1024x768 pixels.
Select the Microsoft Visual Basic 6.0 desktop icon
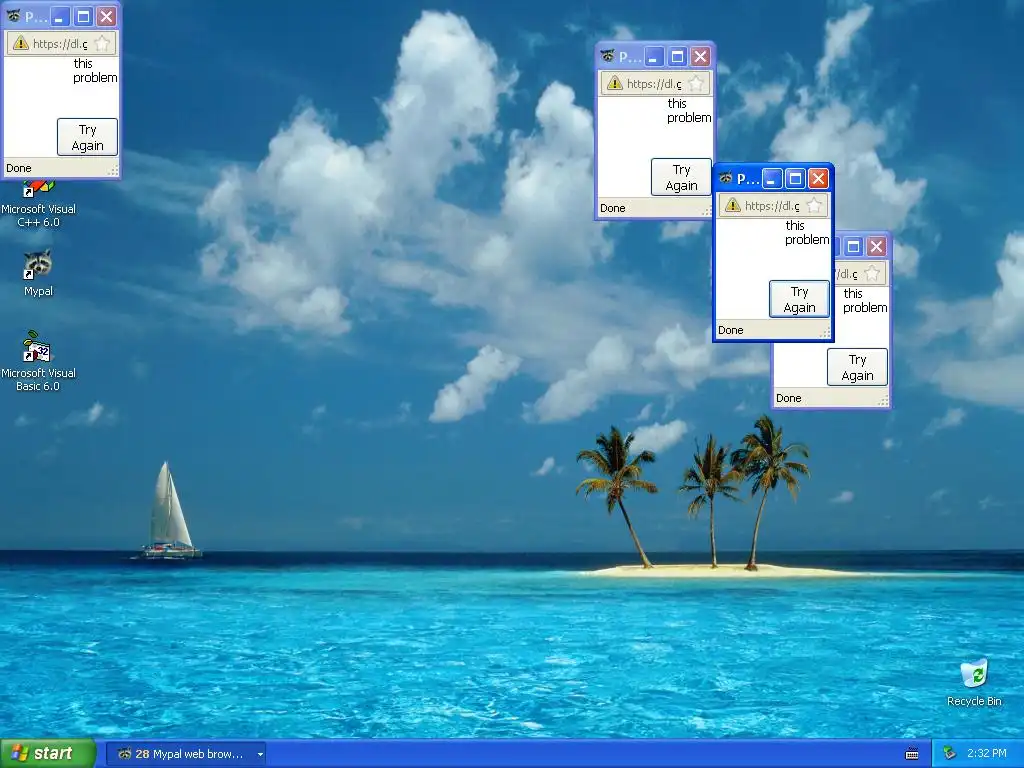(38, 361)
